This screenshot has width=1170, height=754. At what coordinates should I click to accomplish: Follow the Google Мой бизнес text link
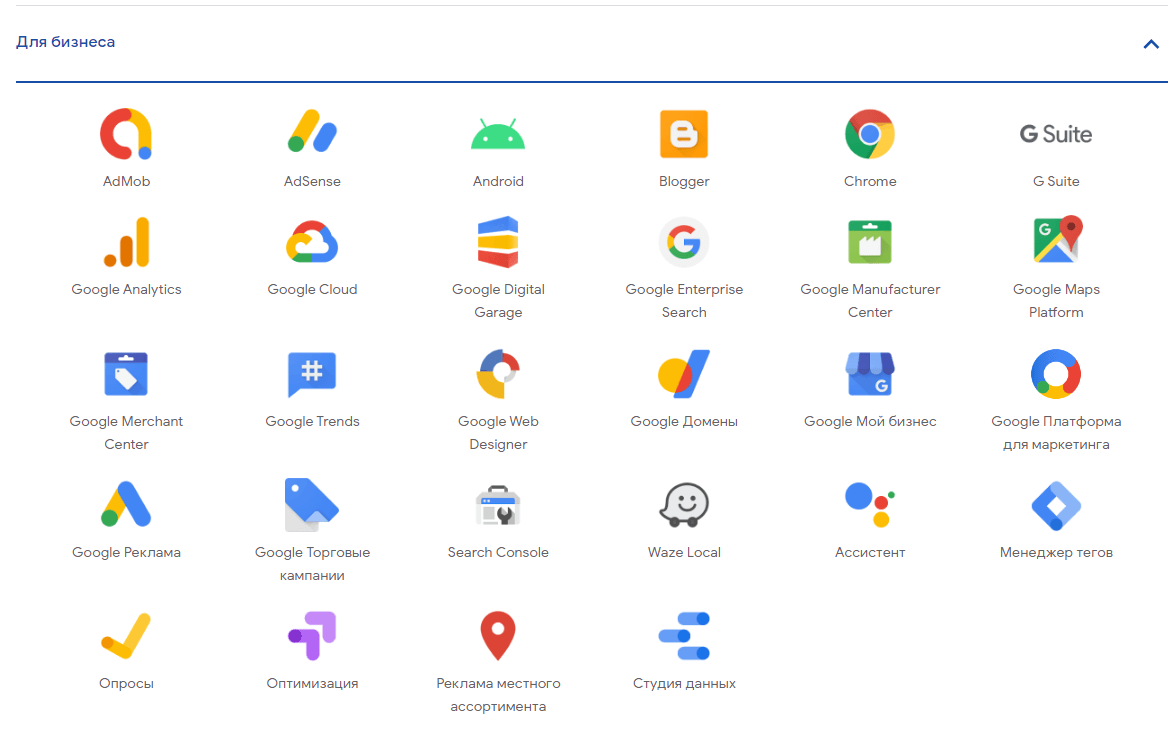[x=870, y=422]
